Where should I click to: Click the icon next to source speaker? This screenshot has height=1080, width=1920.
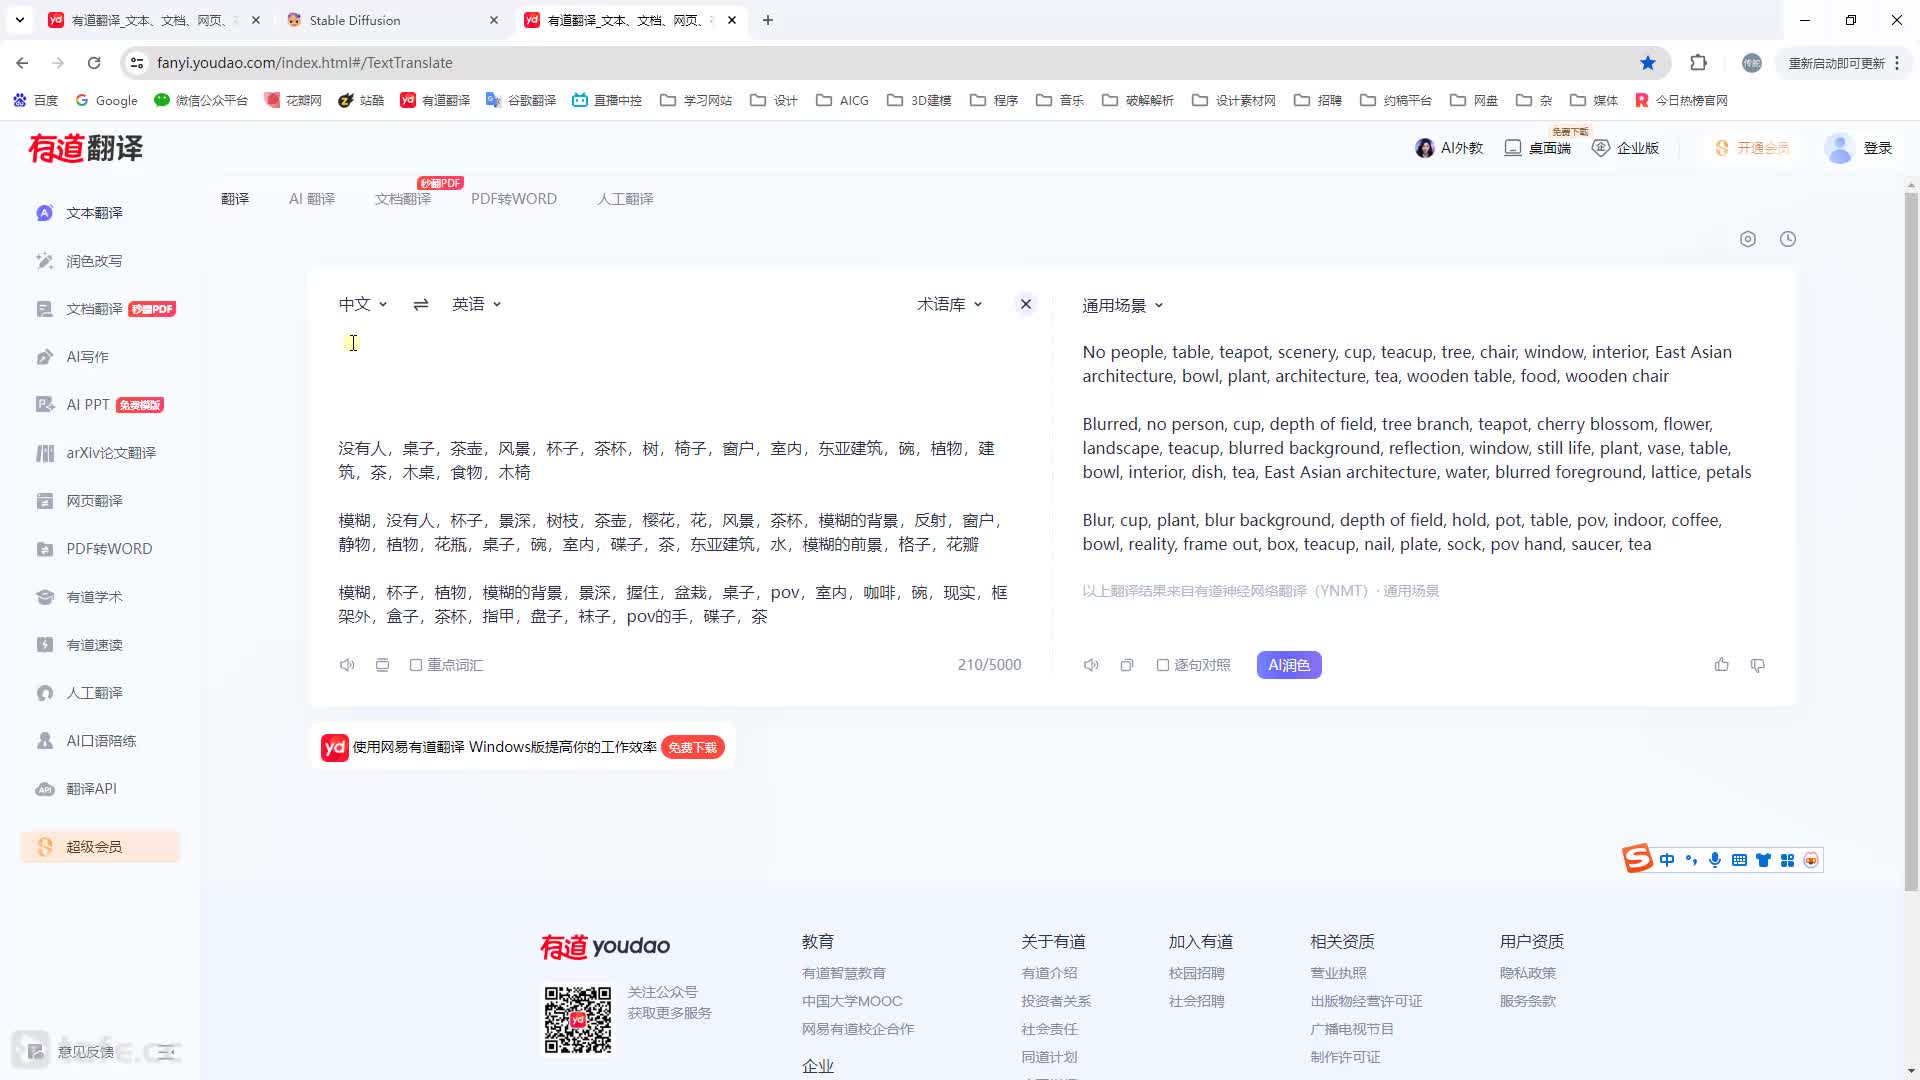382,665
